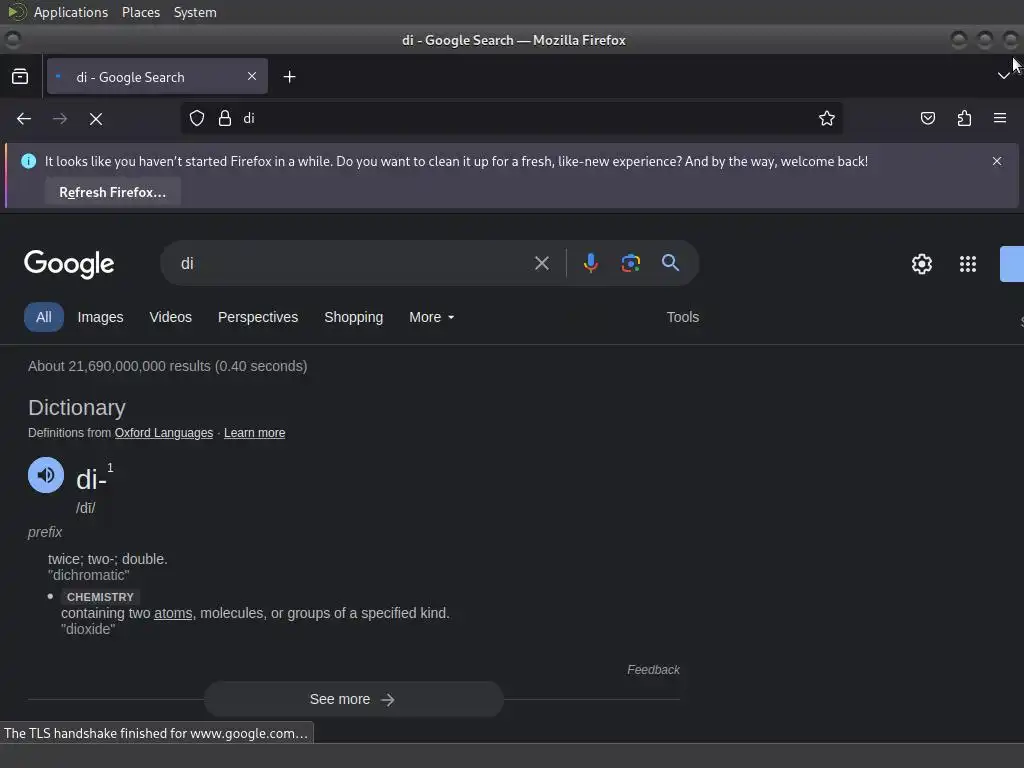
Task: Click the Firefox View icon
Action: tap(20, 77)
